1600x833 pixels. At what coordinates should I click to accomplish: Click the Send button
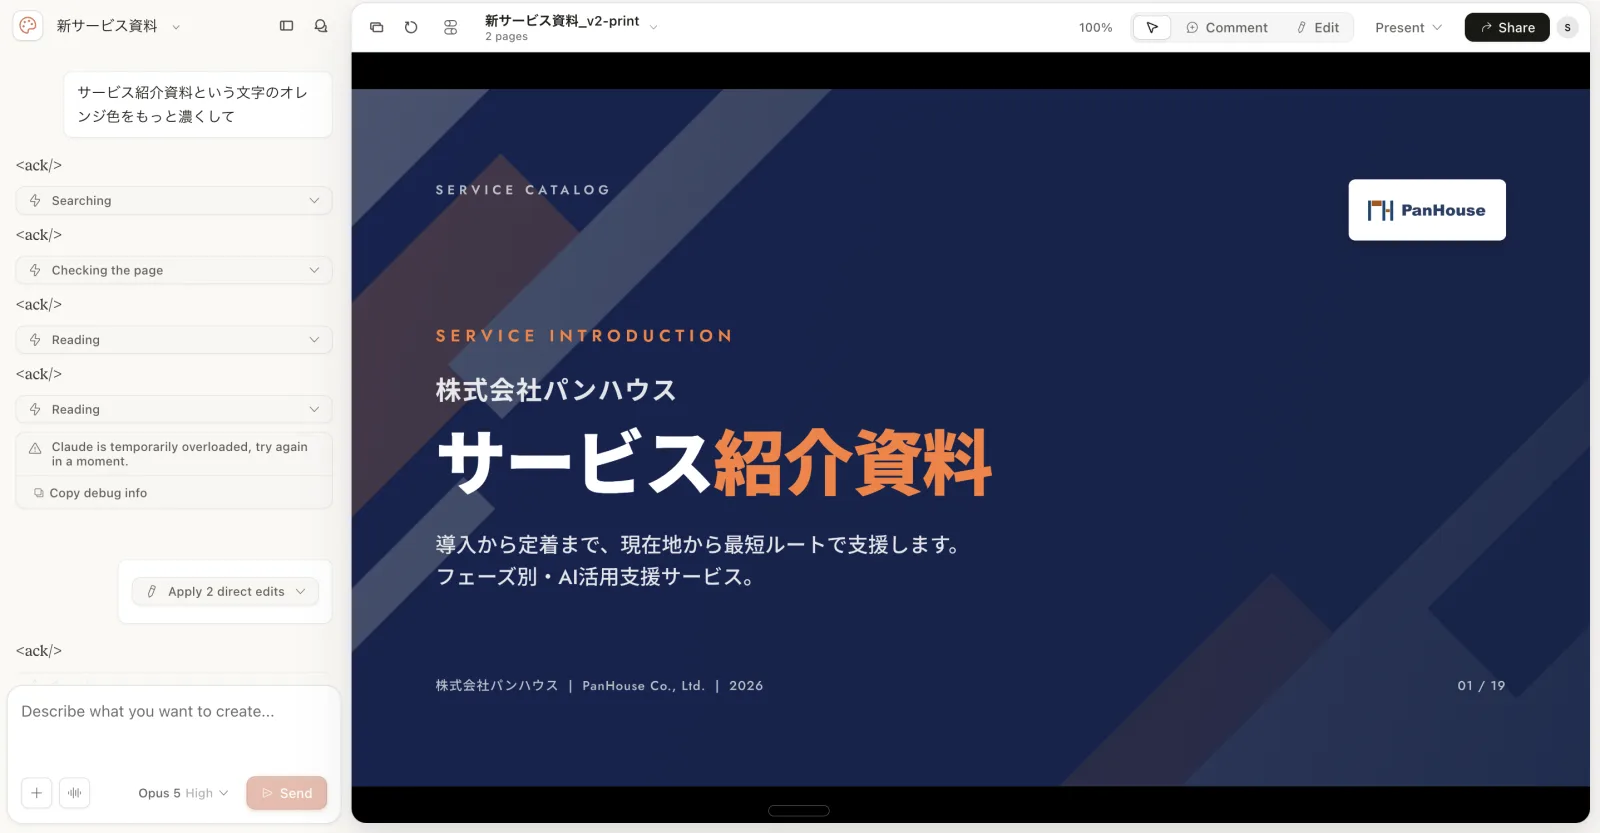point(287,793)
